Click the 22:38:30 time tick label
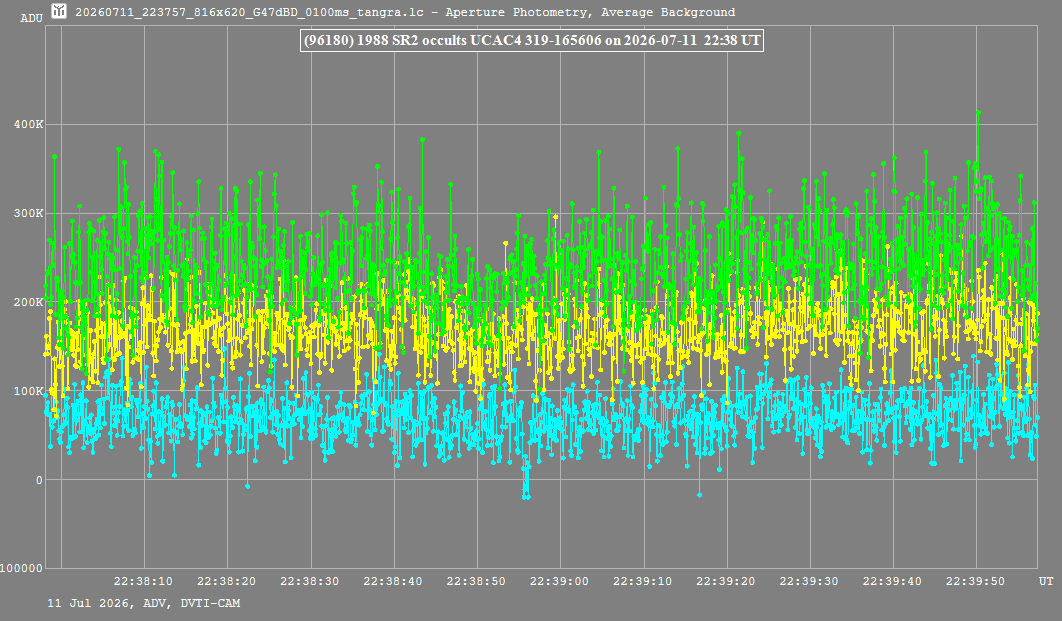 pyautogui.click(x=310, y=581)
